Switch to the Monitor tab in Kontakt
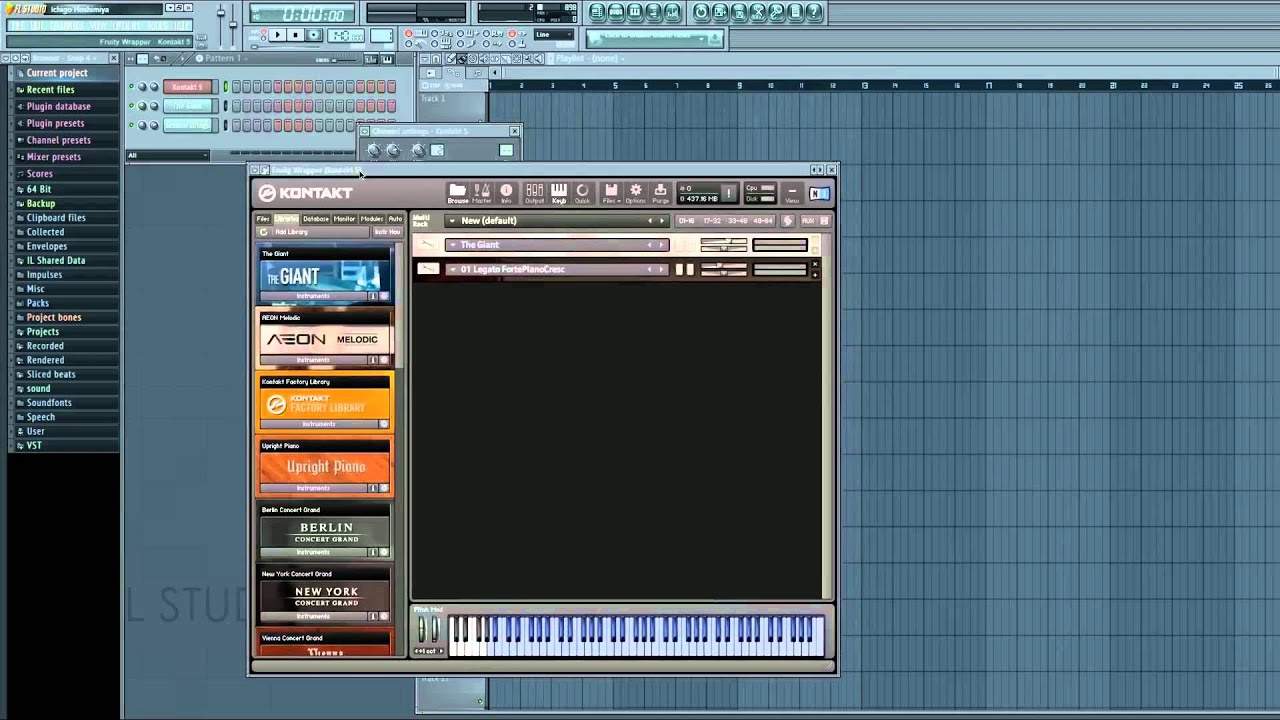 (x=345, y=219)
